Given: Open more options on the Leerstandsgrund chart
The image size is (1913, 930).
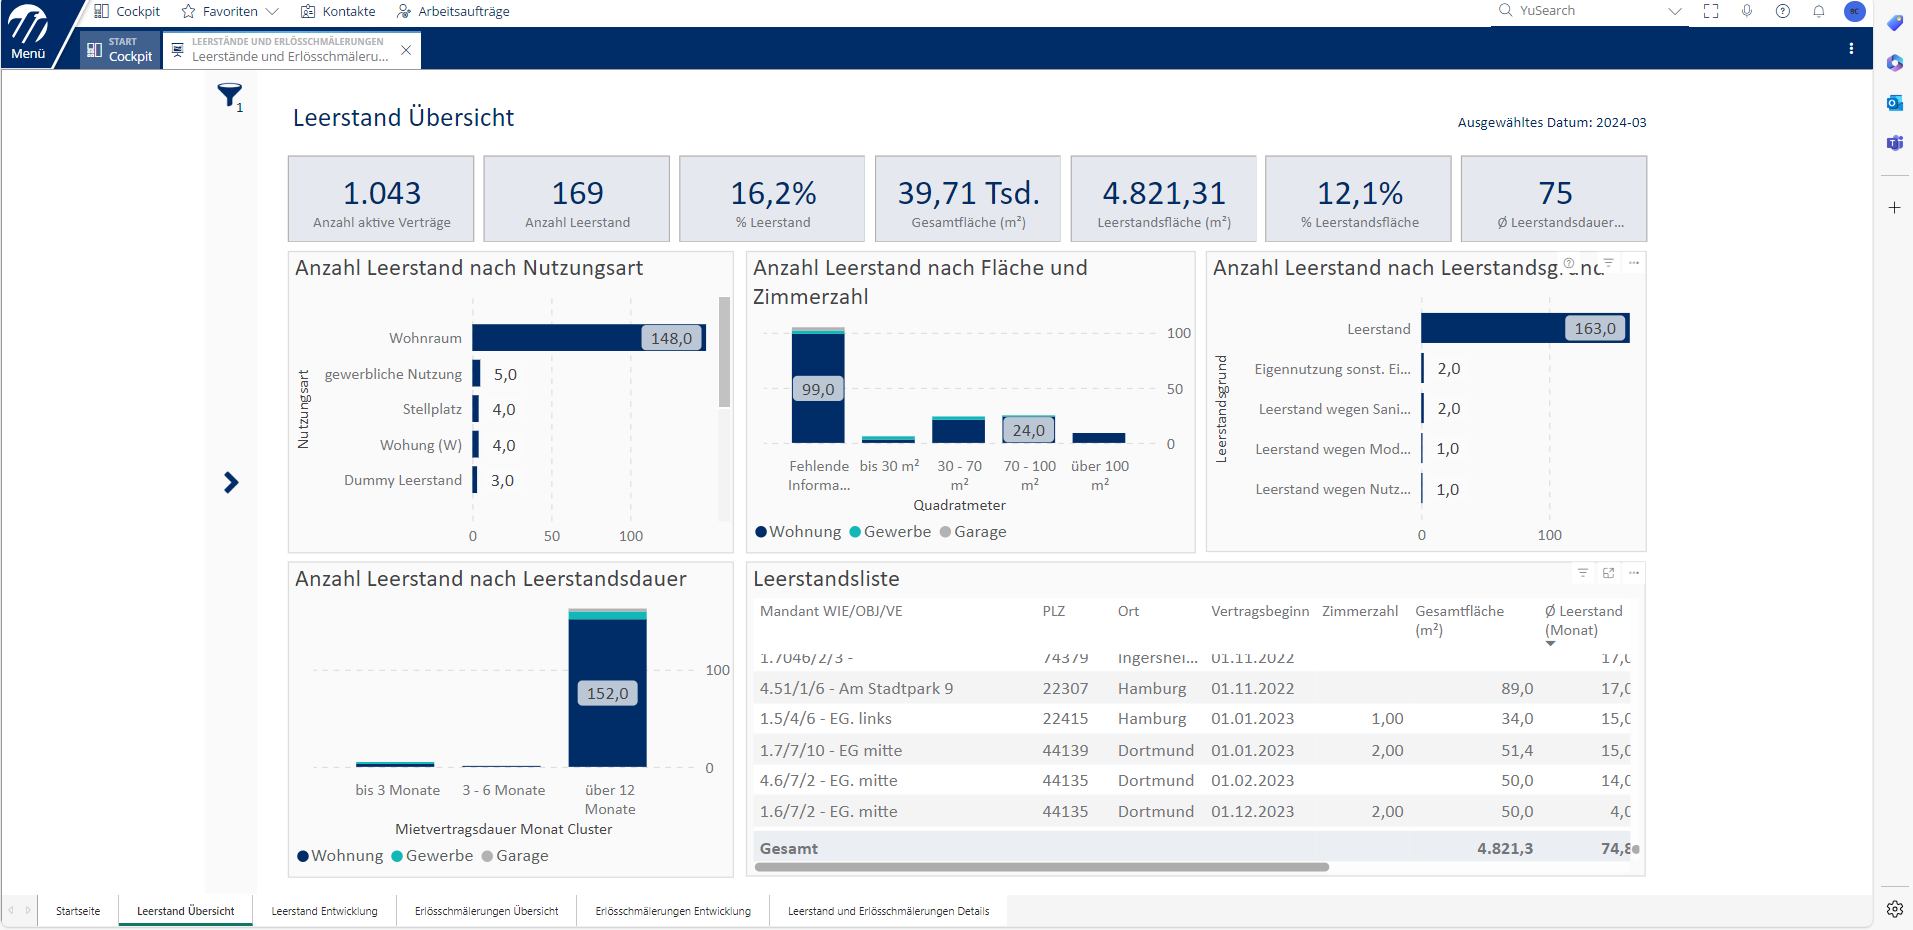Looking at the screenshot, I should (x=1634, y=263).
